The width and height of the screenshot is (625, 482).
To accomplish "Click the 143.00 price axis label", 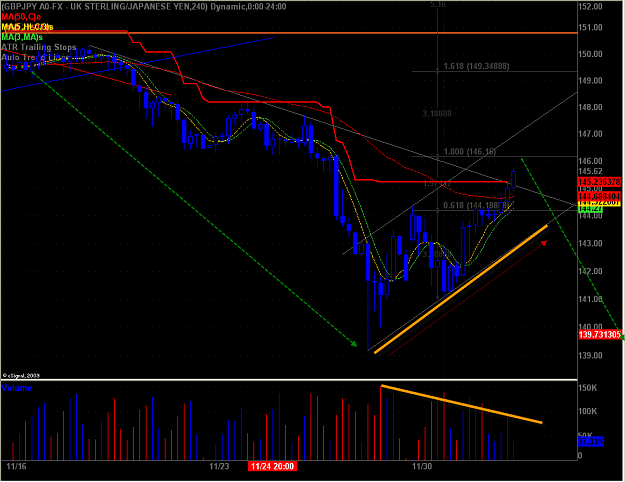I will click(590, 243).
